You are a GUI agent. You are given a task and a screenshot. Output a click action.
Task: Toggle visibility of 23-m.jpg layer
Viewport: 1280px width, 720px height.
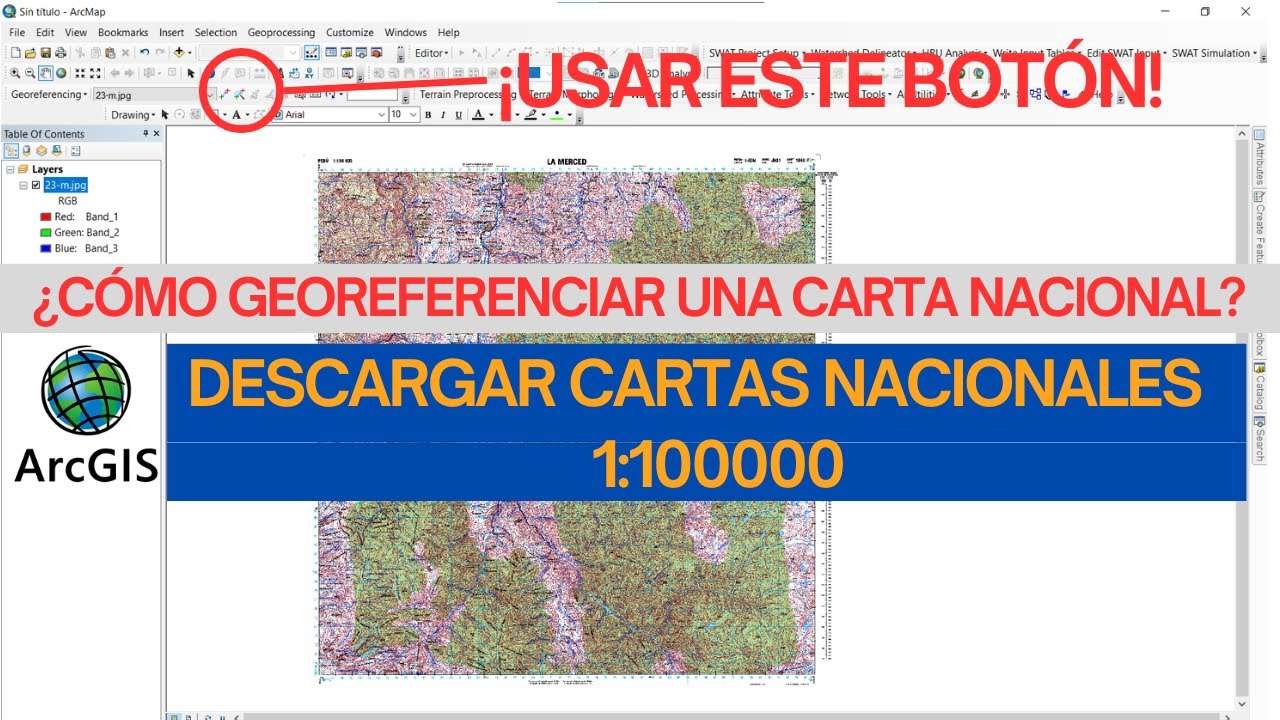[x=36, y=185]
